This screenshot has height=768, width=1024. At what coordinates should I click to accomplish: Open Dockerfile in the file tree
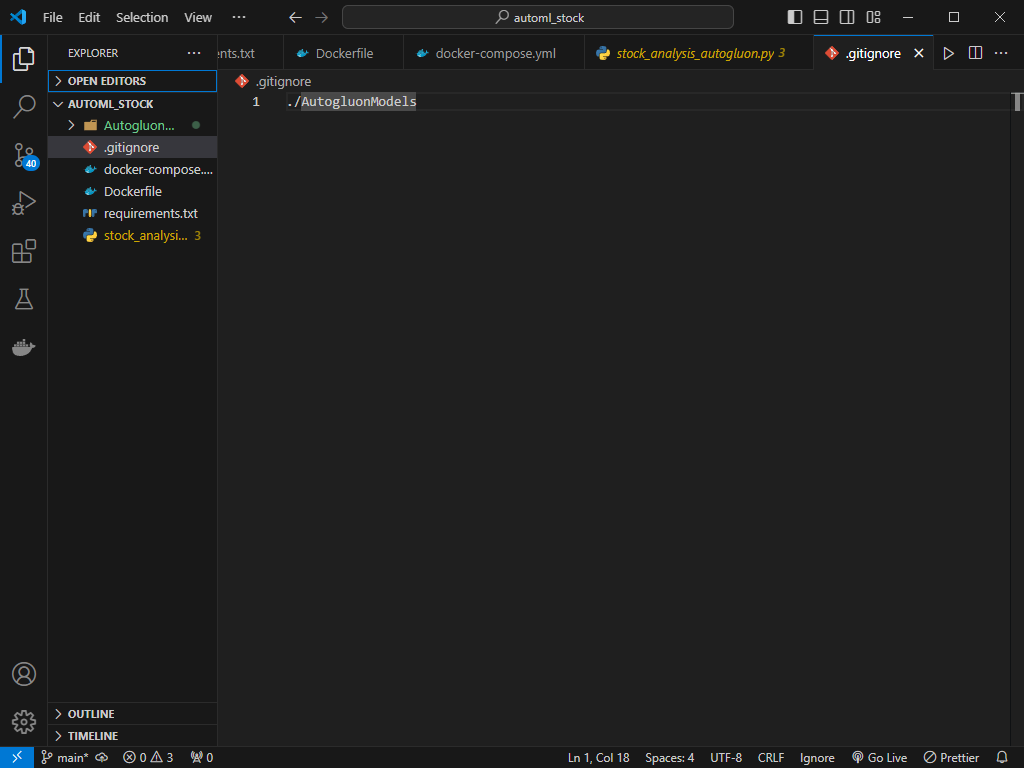[133, 191]
